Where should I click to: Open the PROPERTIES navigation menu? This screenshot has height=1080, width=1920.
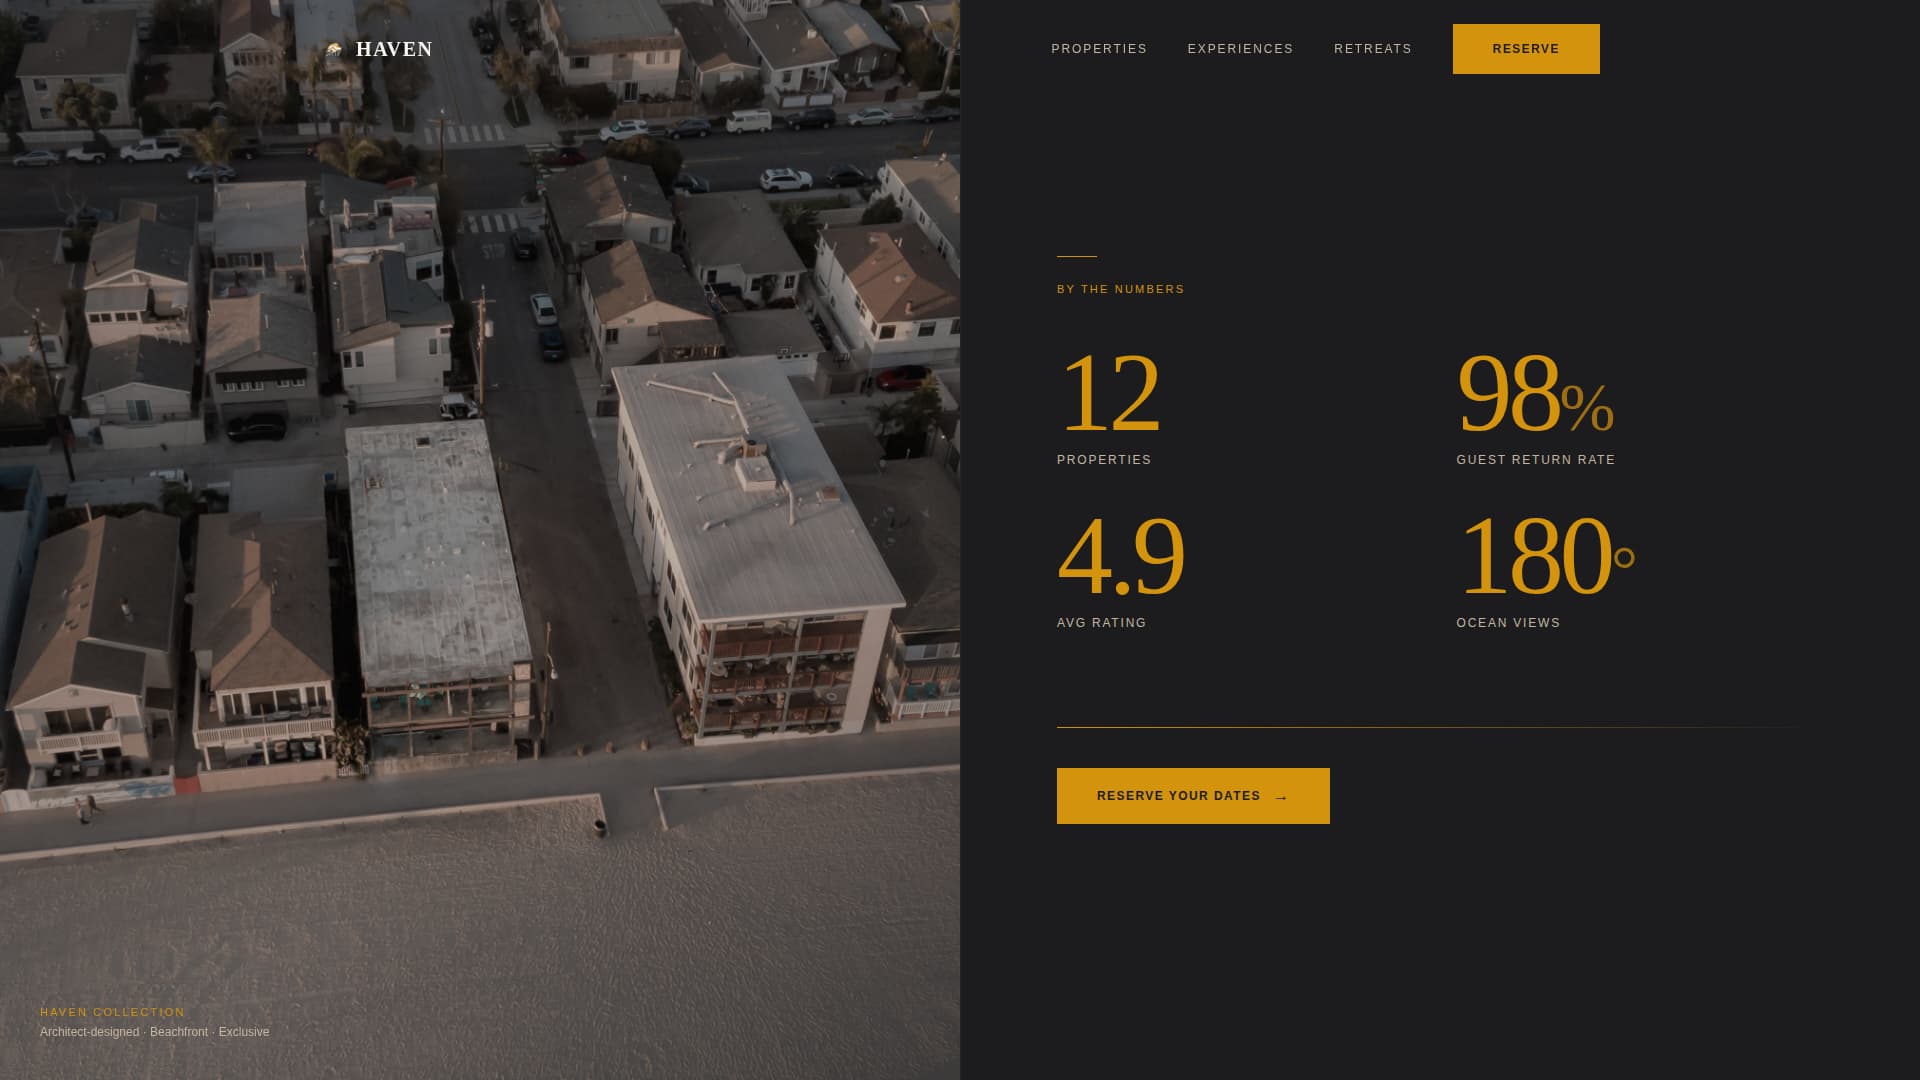pos(1098,48)
